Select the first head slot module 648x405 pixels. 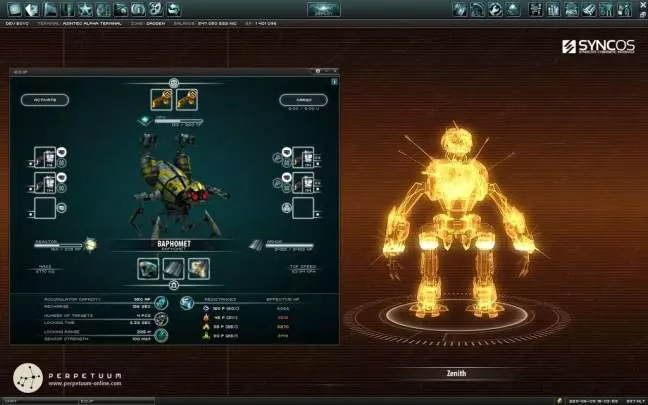coord(161,98)
